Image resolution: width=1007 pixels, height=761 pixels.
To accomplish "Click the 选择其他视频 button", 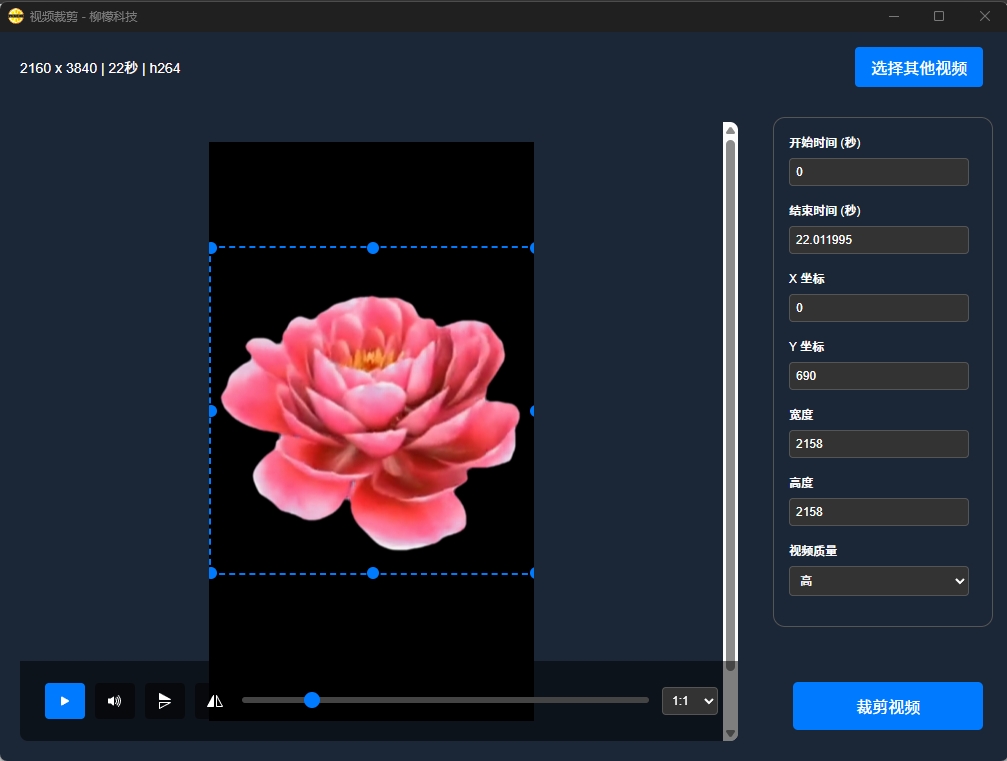I will pos(918,68).
